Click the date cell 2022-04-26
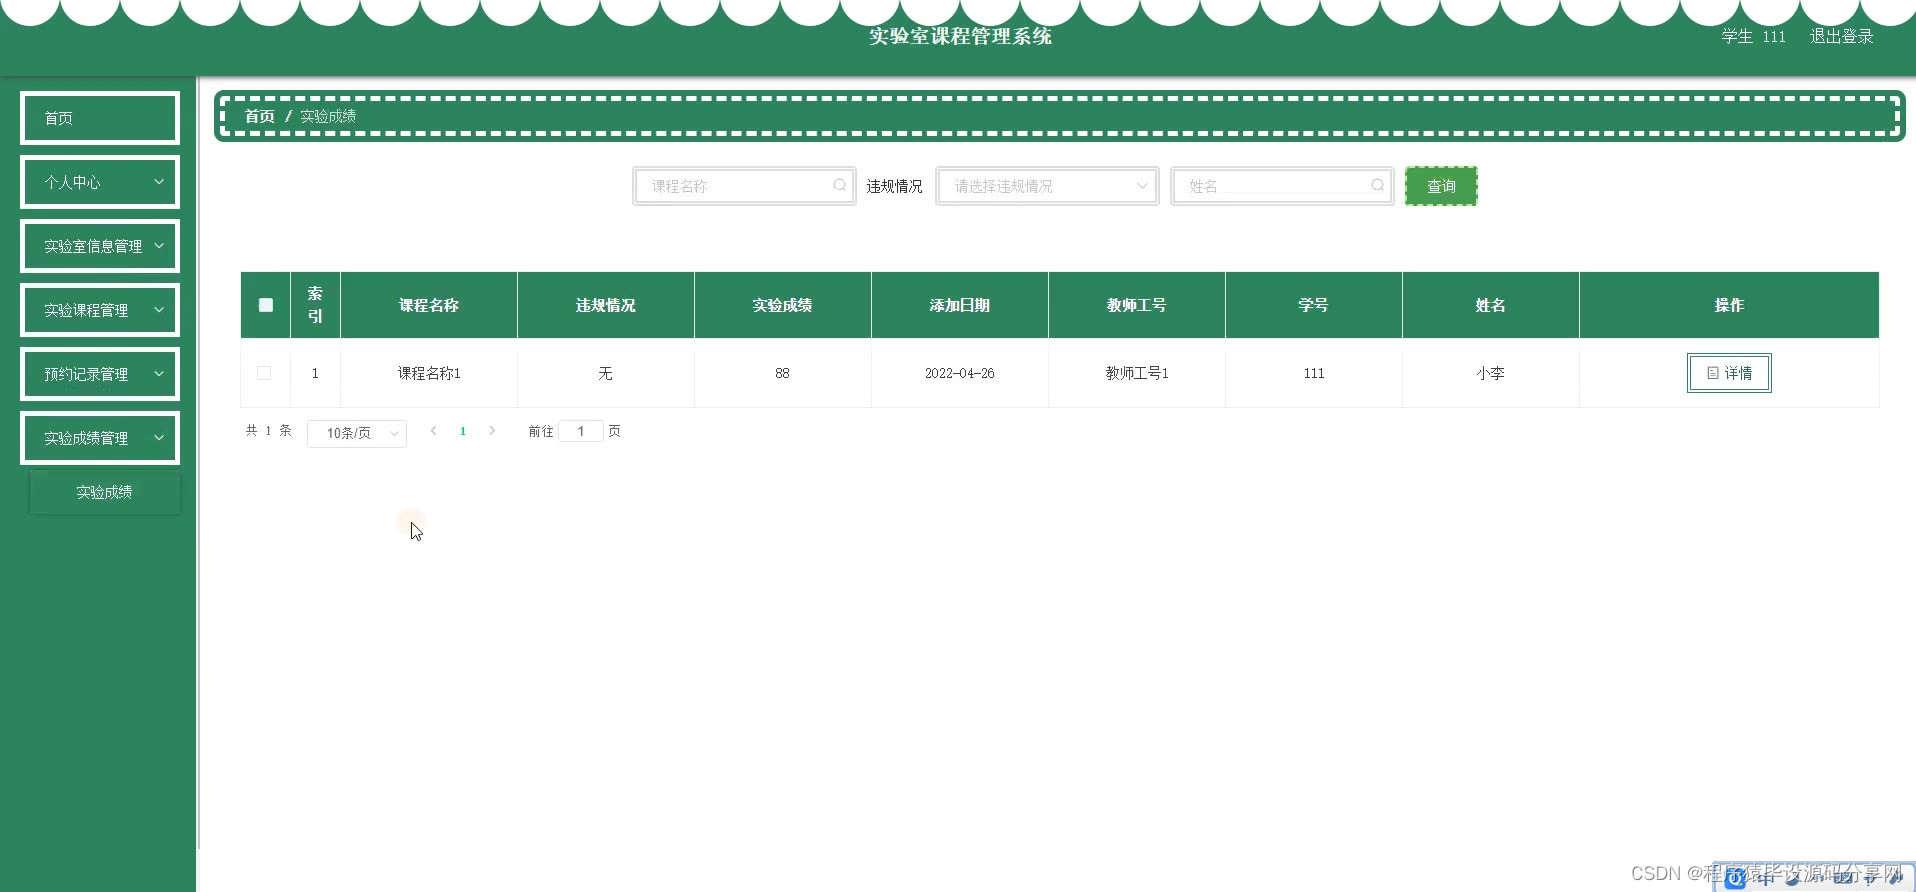Screen dimensions: 1916x892 [960, 373]
